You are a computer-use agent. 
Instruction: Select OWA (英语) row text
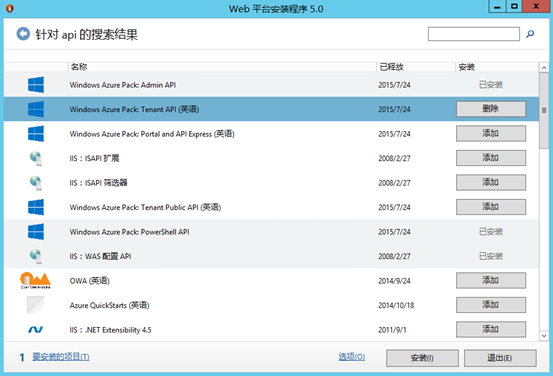point(90,281)
